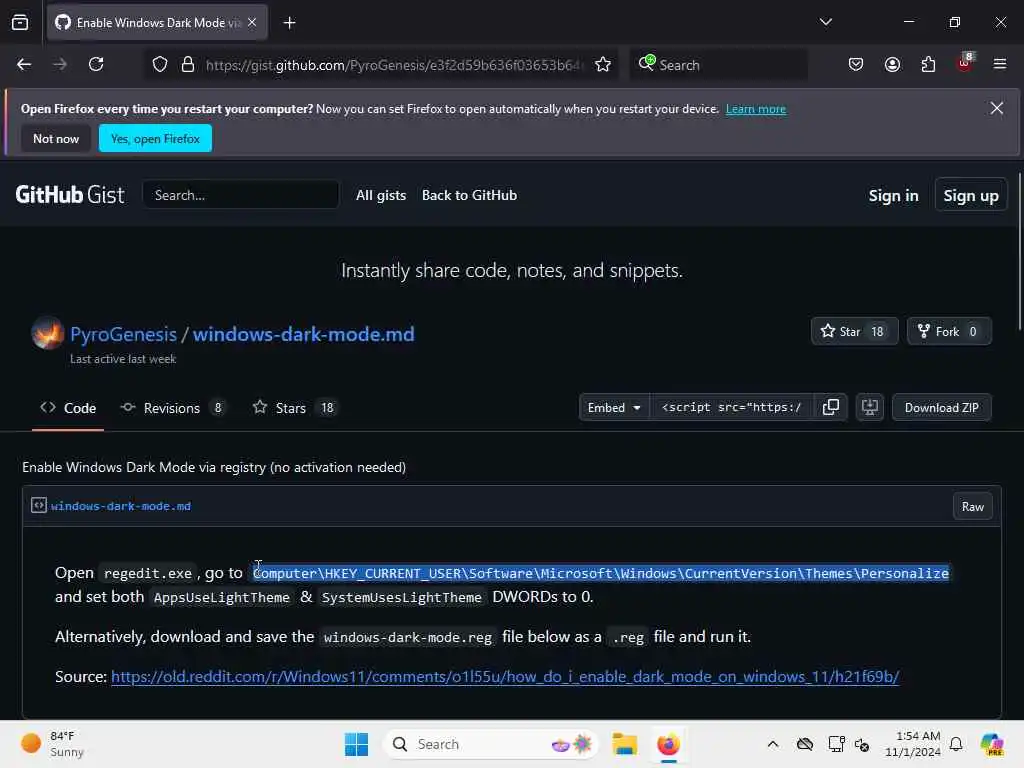1024x768 pixels.
Task: Open windows-dark-mode.md gist title link
Action: [304, 334]
